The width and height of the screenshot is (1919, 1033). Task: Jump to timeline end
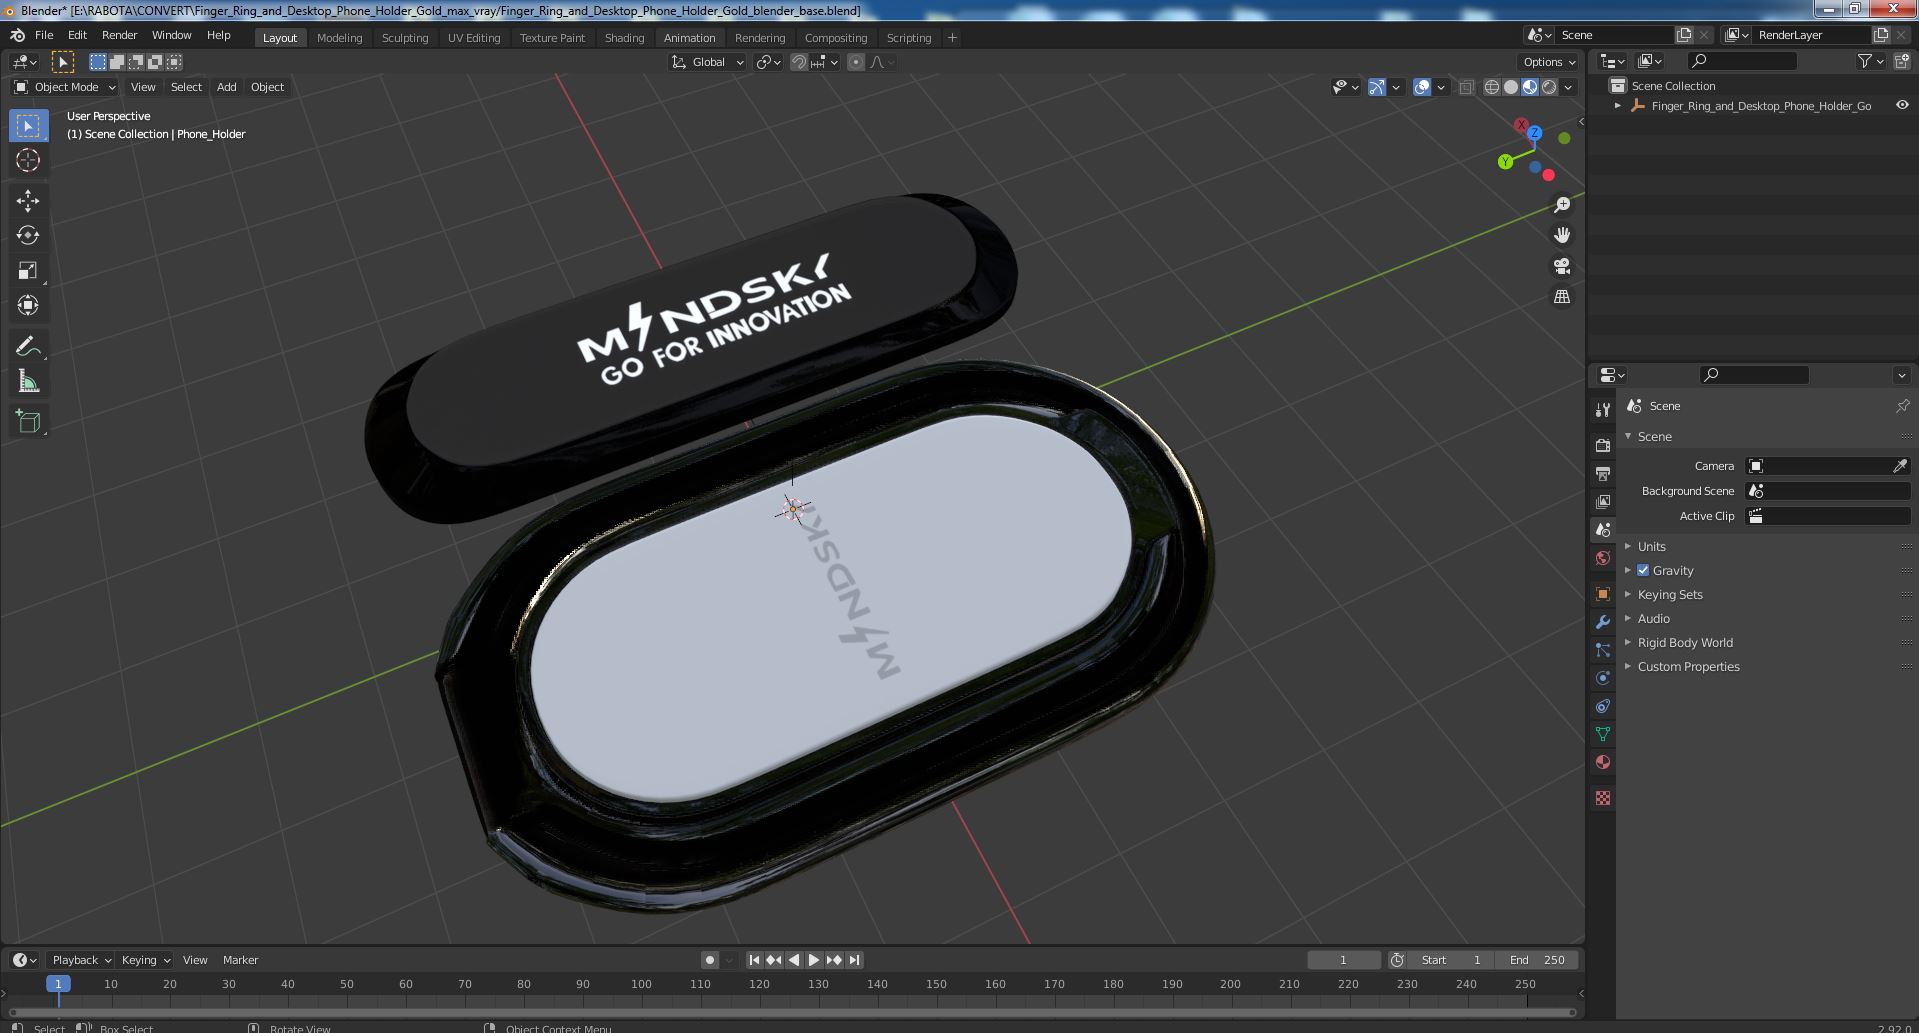(x=854, y=960)
